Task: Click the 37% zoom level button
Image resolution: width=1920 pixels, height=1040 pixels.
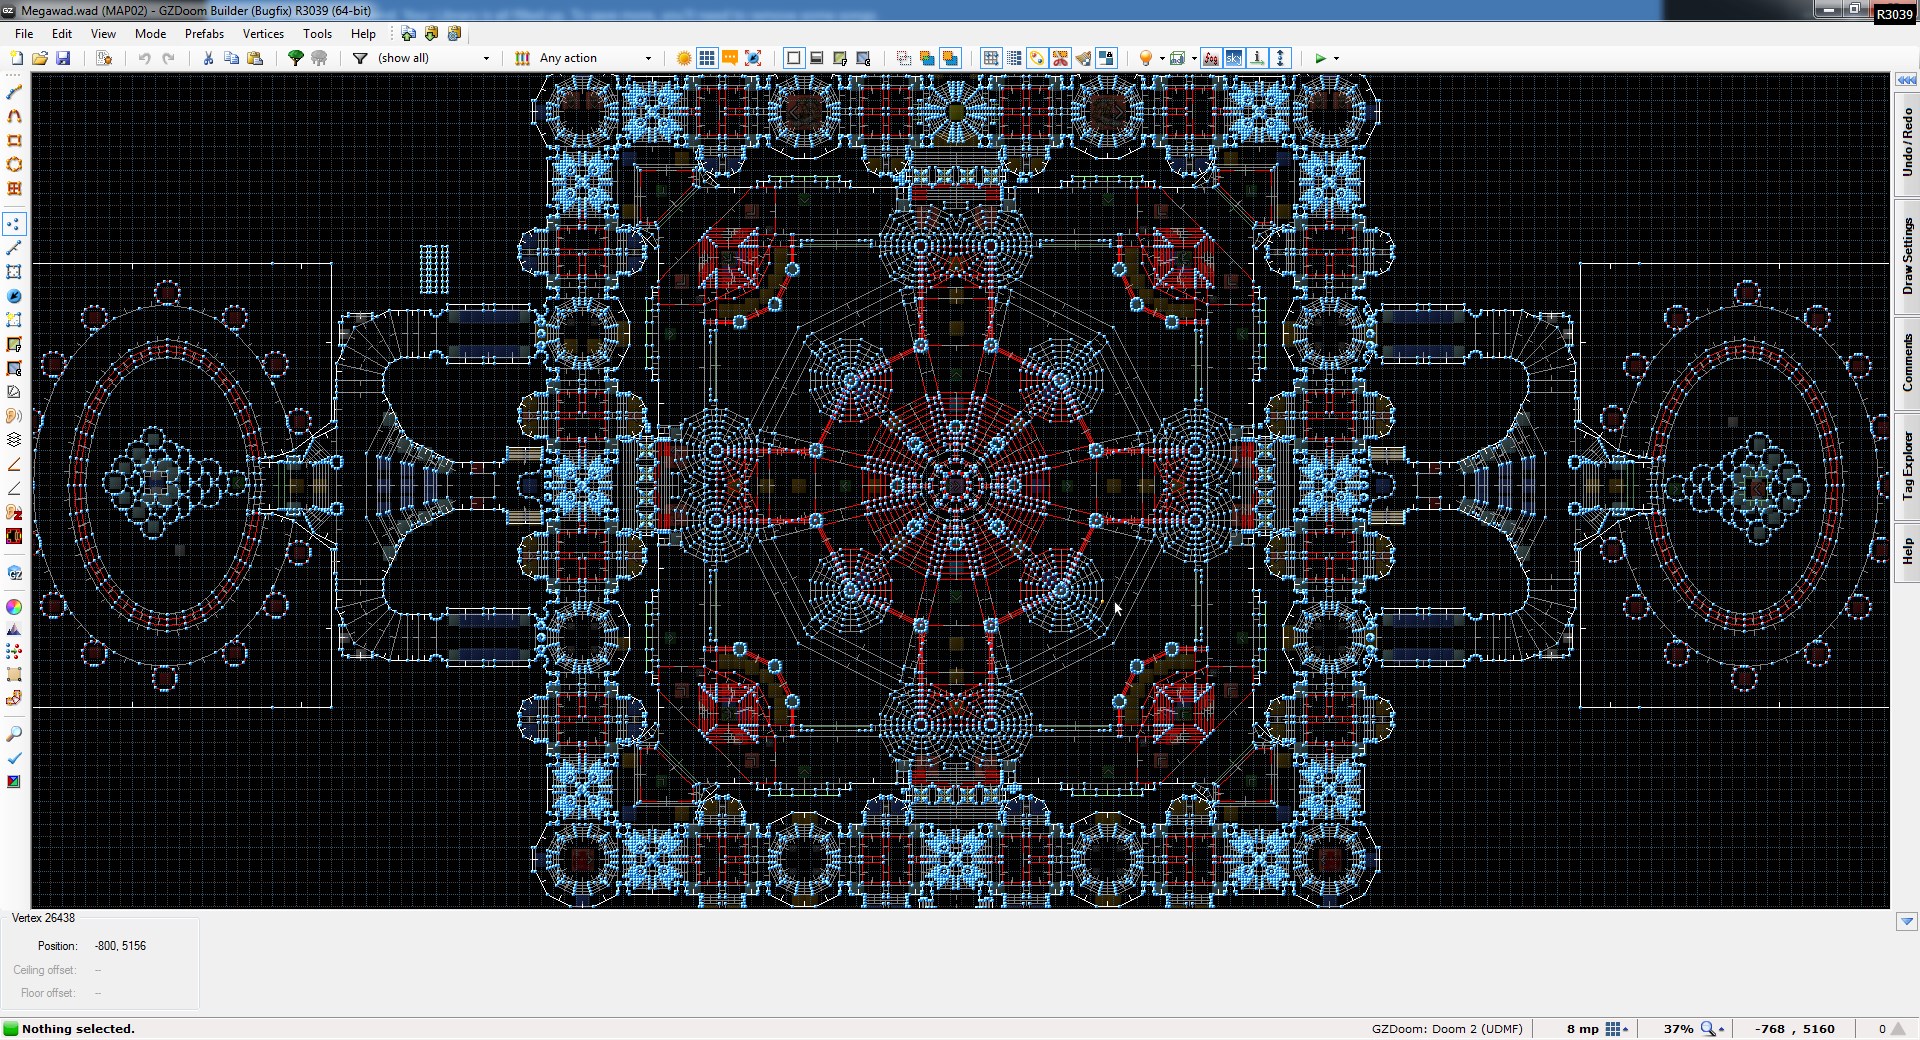Action: [x=1679, y=1028]
